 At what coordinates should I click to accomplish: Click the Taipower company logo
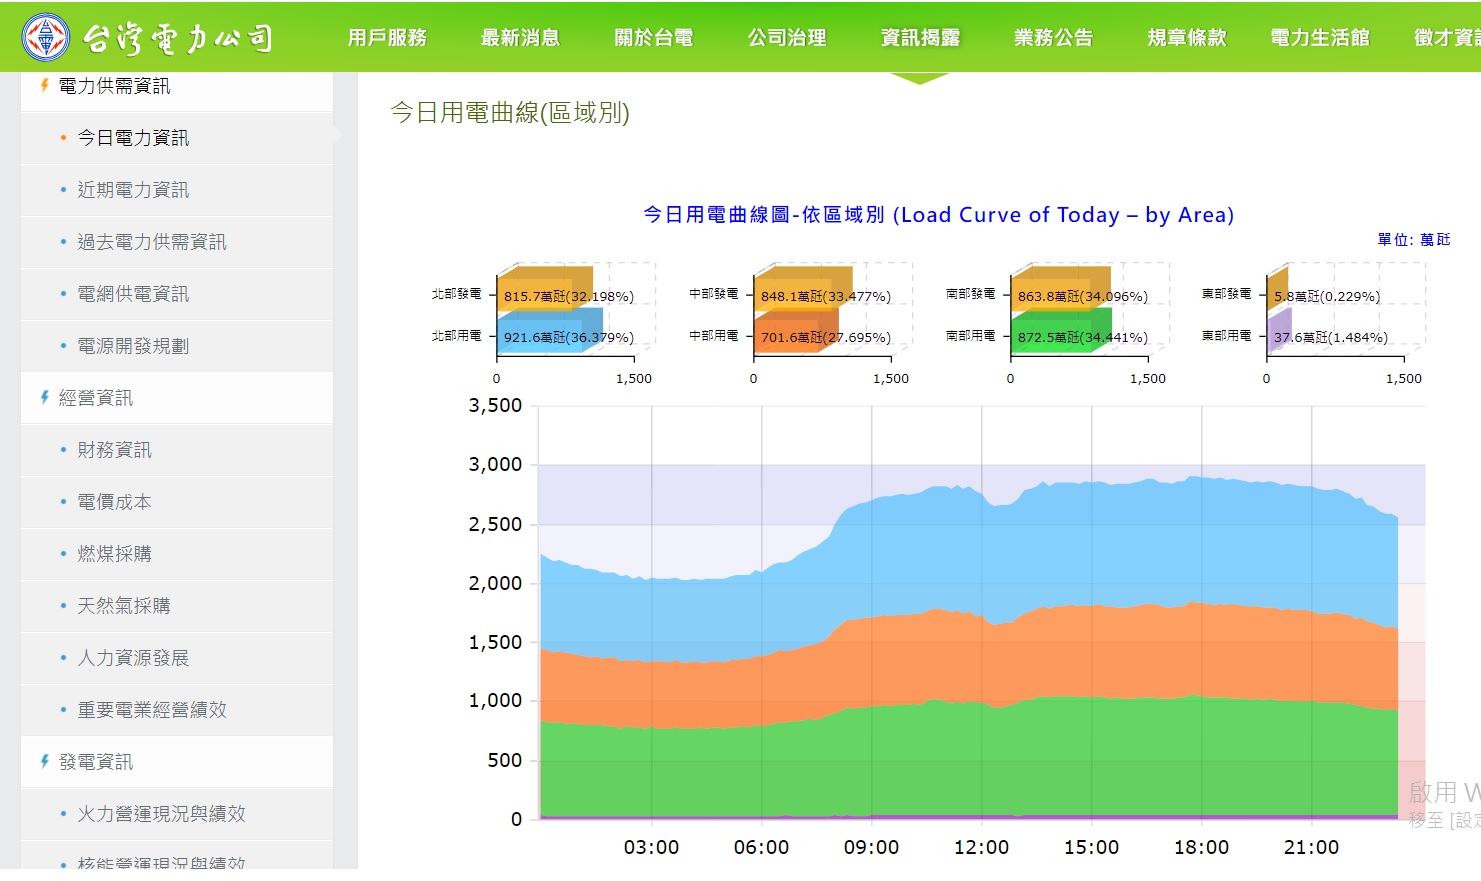pyautogui.click(x=147, y=37)
